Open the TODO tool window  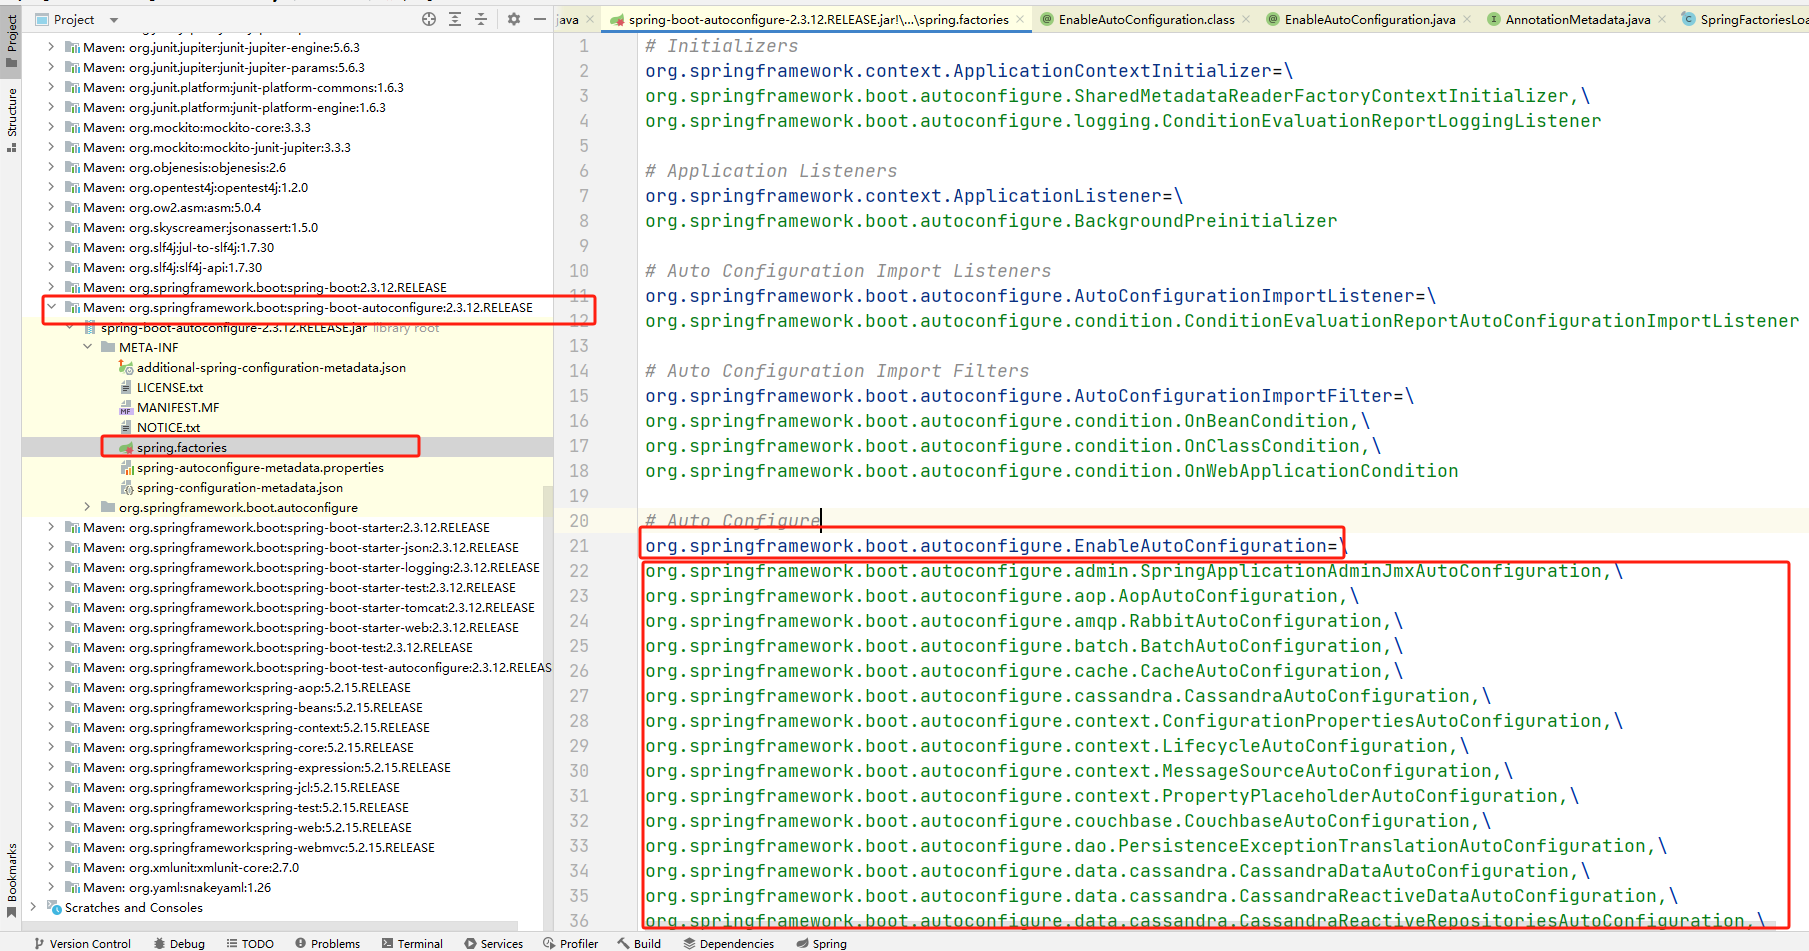250,943
